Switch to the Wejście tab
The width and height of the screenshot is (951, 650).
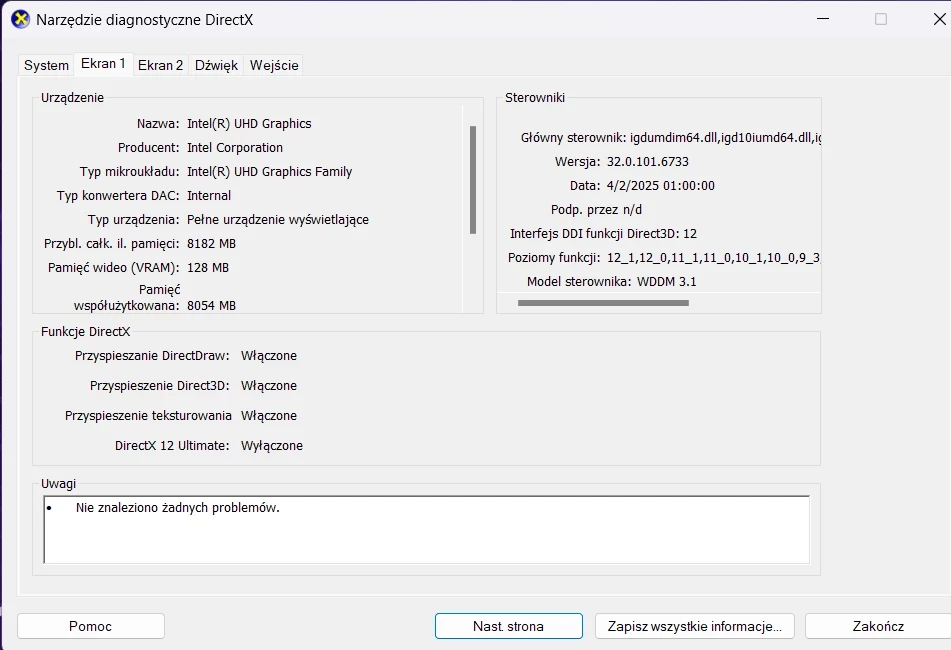coord(273,64)
